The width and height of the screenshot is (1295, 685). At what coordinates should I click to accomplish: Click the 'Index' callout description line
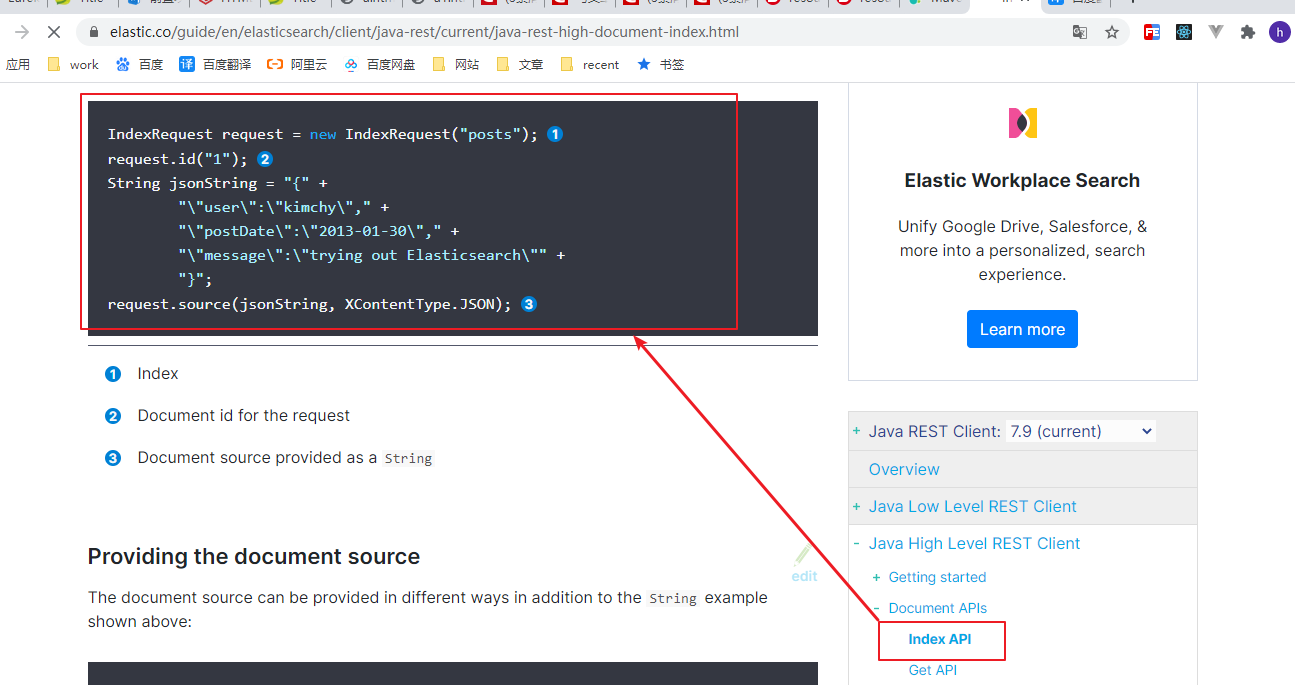158,374
